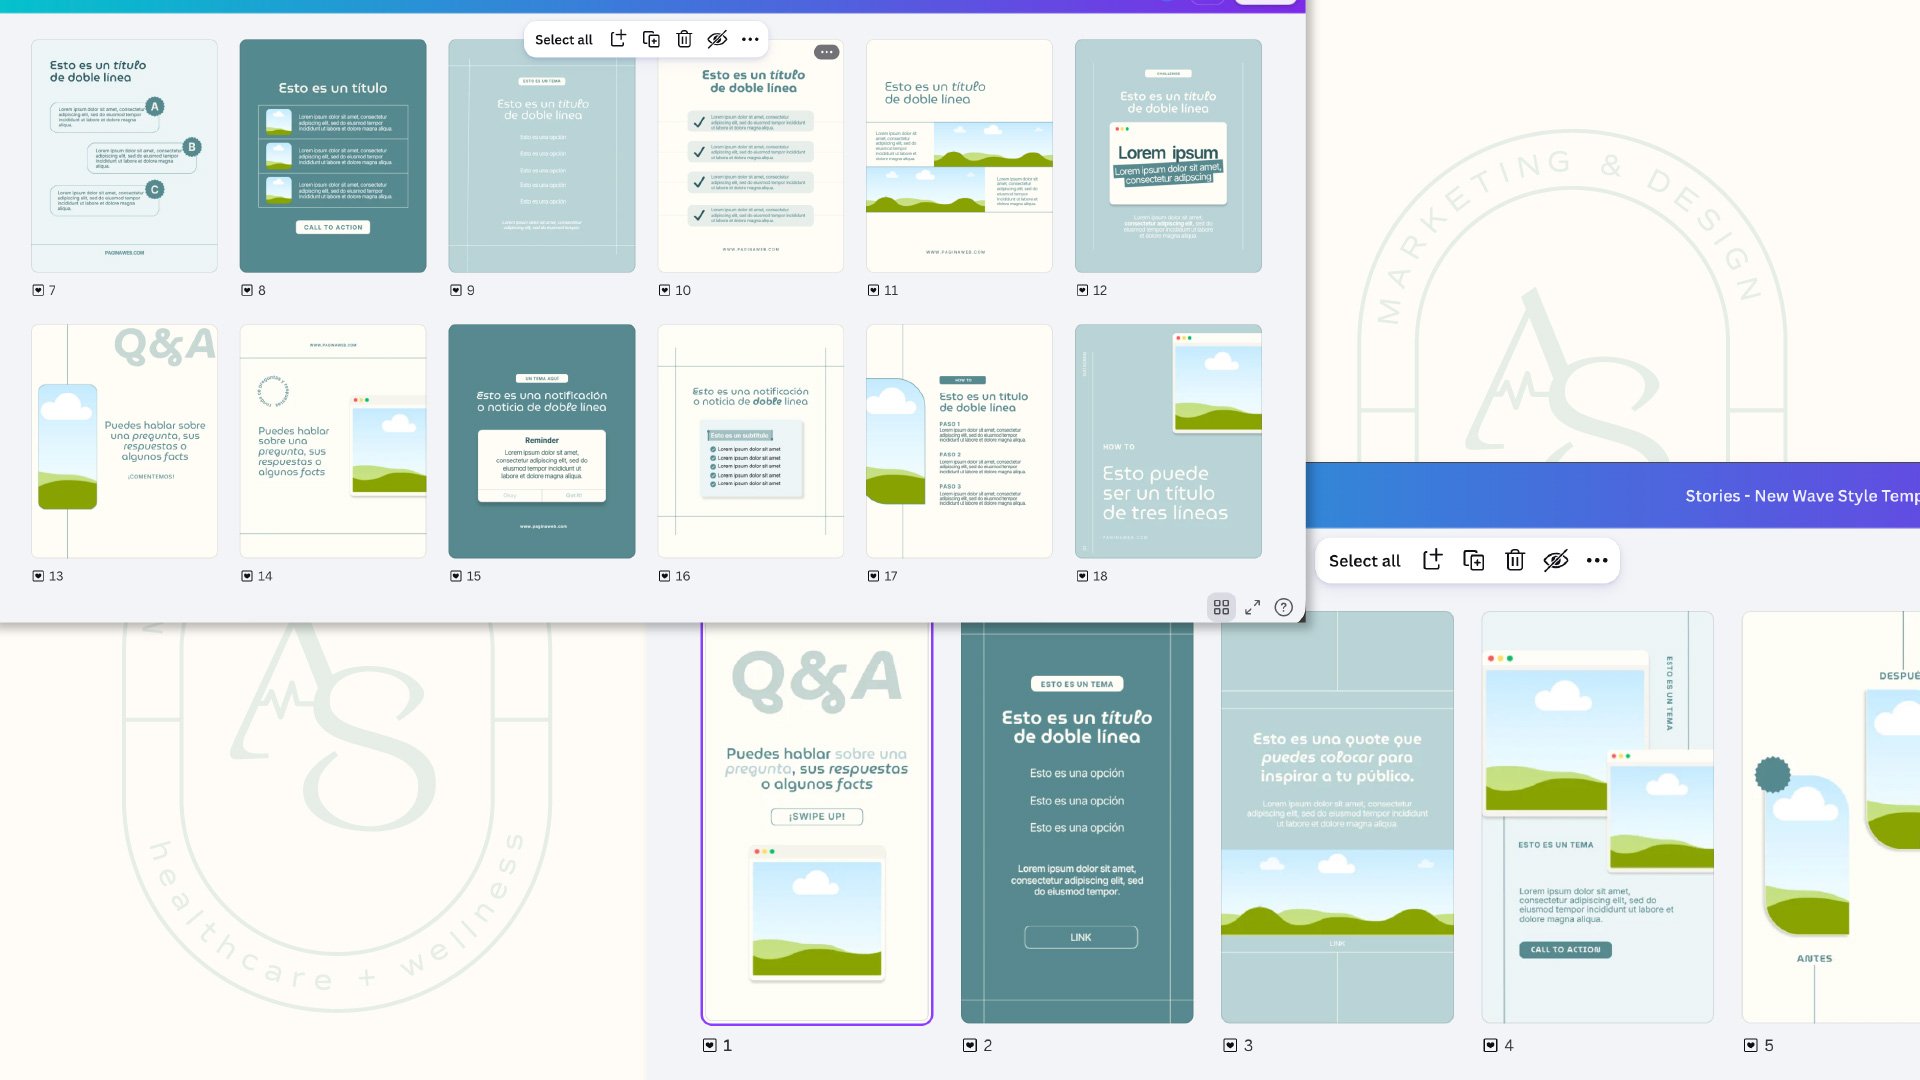The height and width of the screenshot is (1080, 1920).
Task: Click the fullscreen expand arrows icon
Action: pos(1252,607)
